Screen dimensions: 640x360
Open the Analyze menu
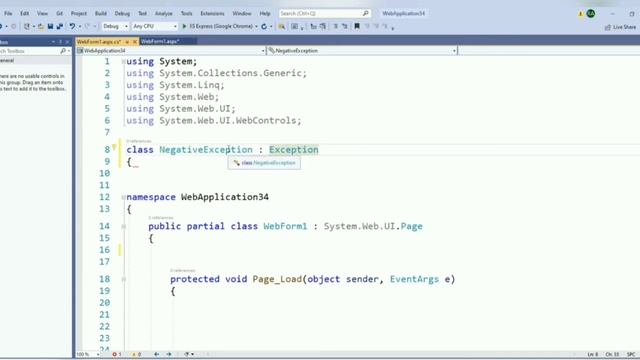click(x=164, y=13)
